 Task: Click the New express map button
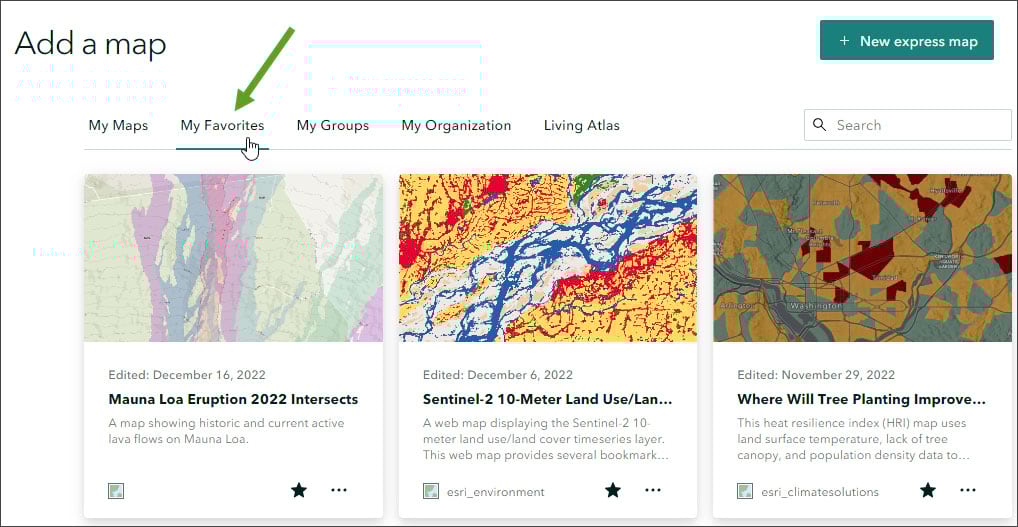(x=907, y=41)
